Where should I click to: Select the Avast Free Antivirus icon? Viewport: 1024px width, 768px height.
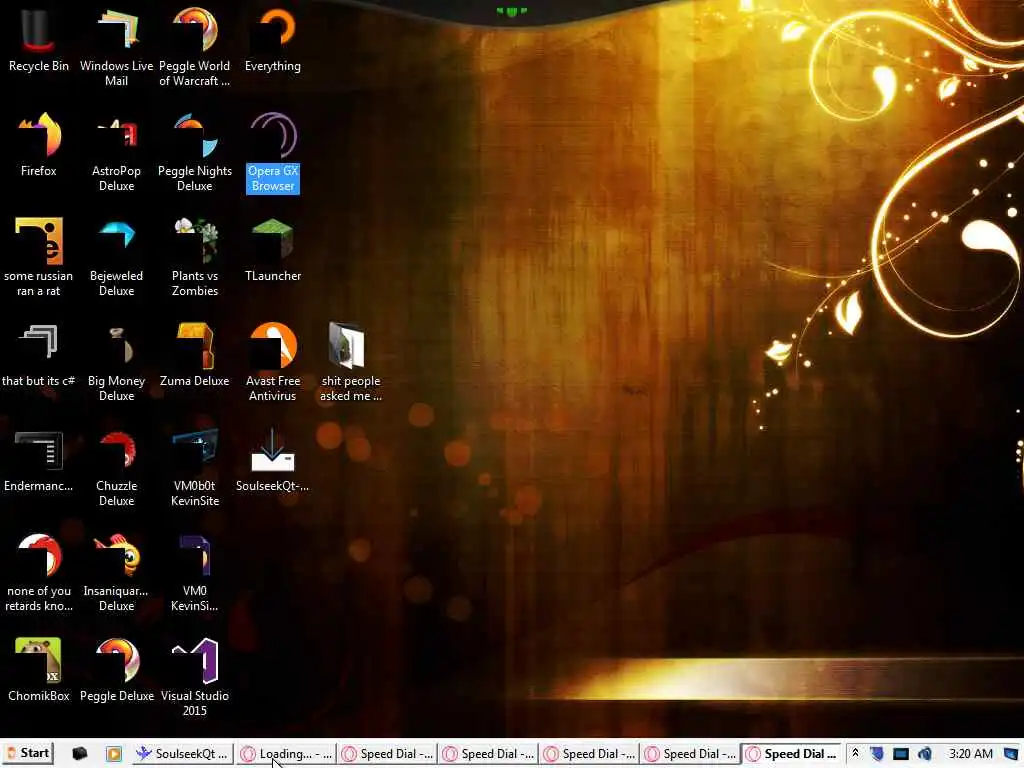(273, 362)
